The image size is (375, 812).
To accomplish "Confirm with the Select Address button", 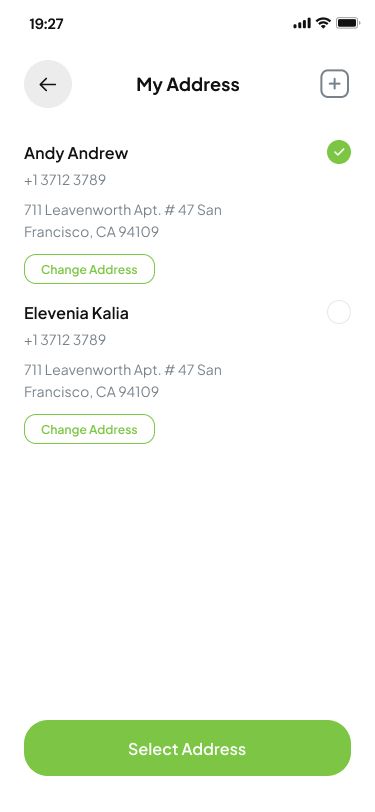I will point(188,748).
